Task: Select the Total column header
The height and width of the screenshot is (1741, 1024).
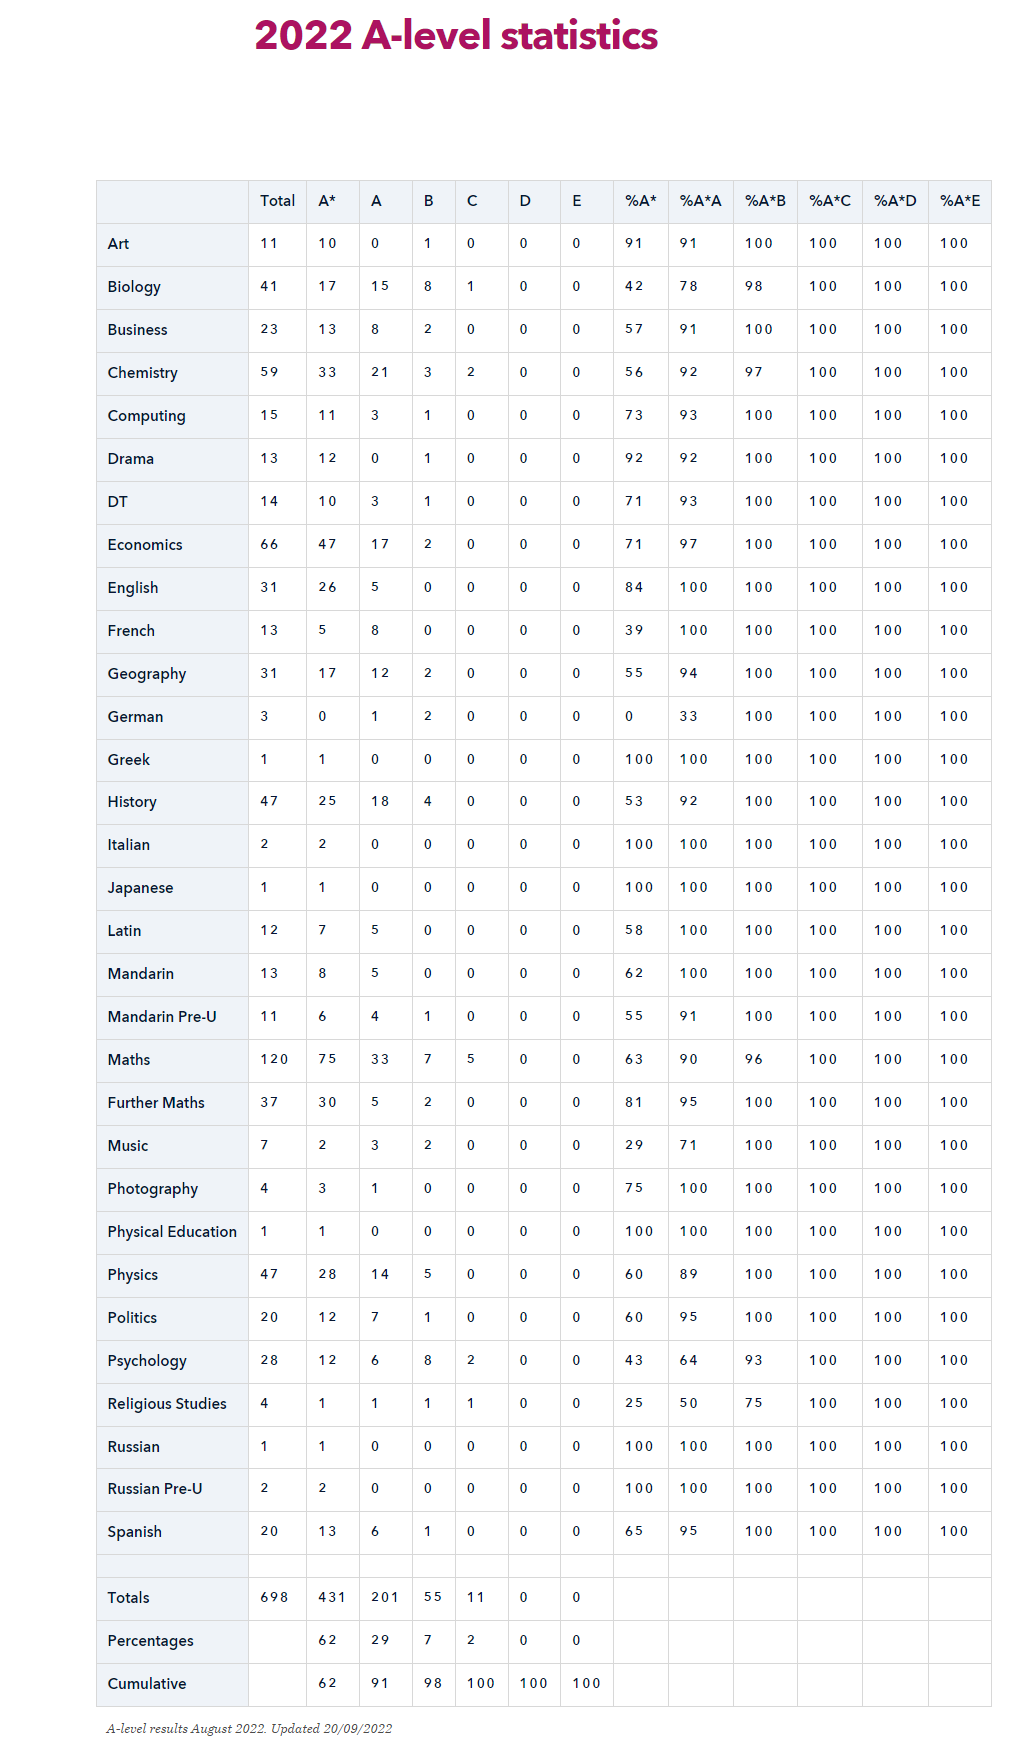Action: [x=277, y=201]
